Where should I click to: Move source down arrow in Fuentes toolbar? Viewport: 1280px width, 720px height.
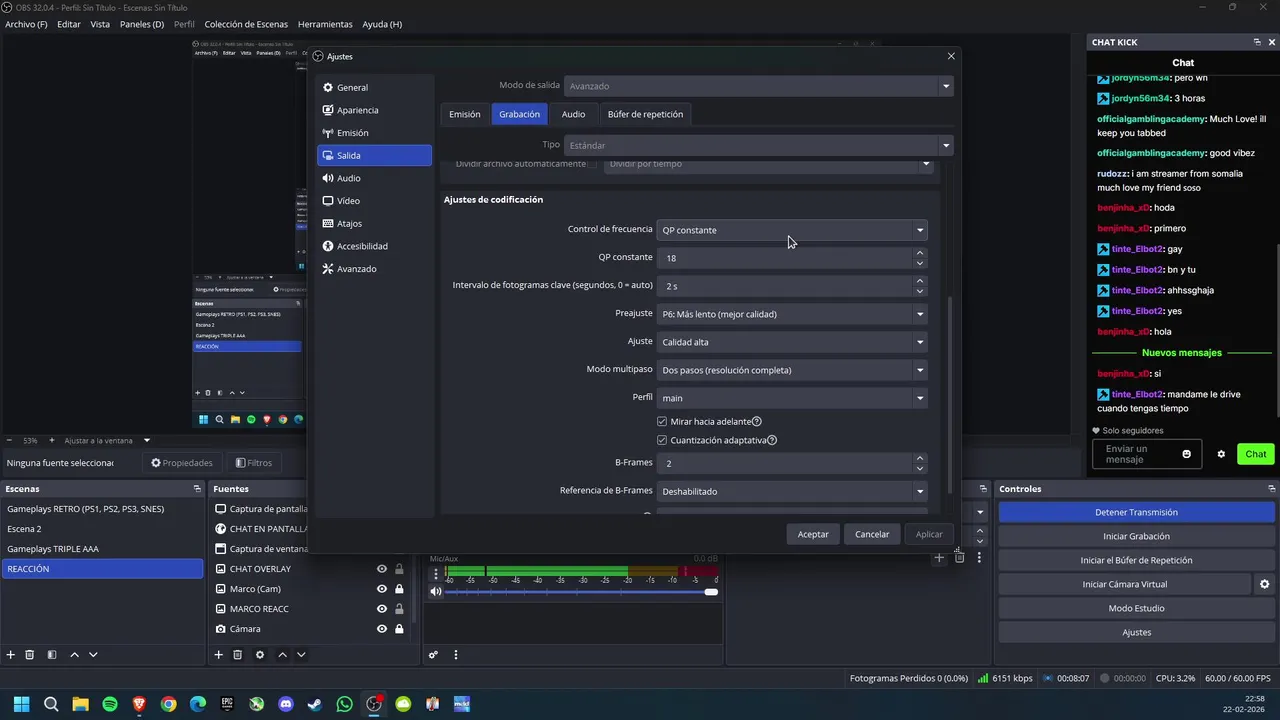point(301,655)
